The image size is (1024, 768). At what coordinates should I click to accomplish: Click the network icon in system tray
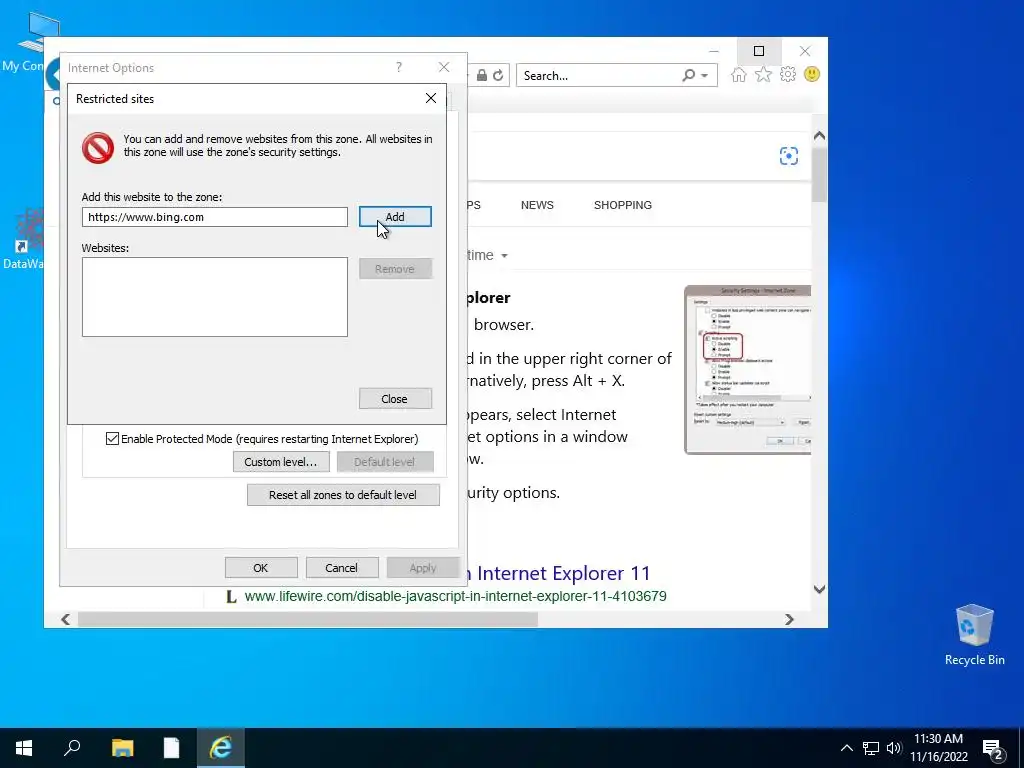point(871,748)
